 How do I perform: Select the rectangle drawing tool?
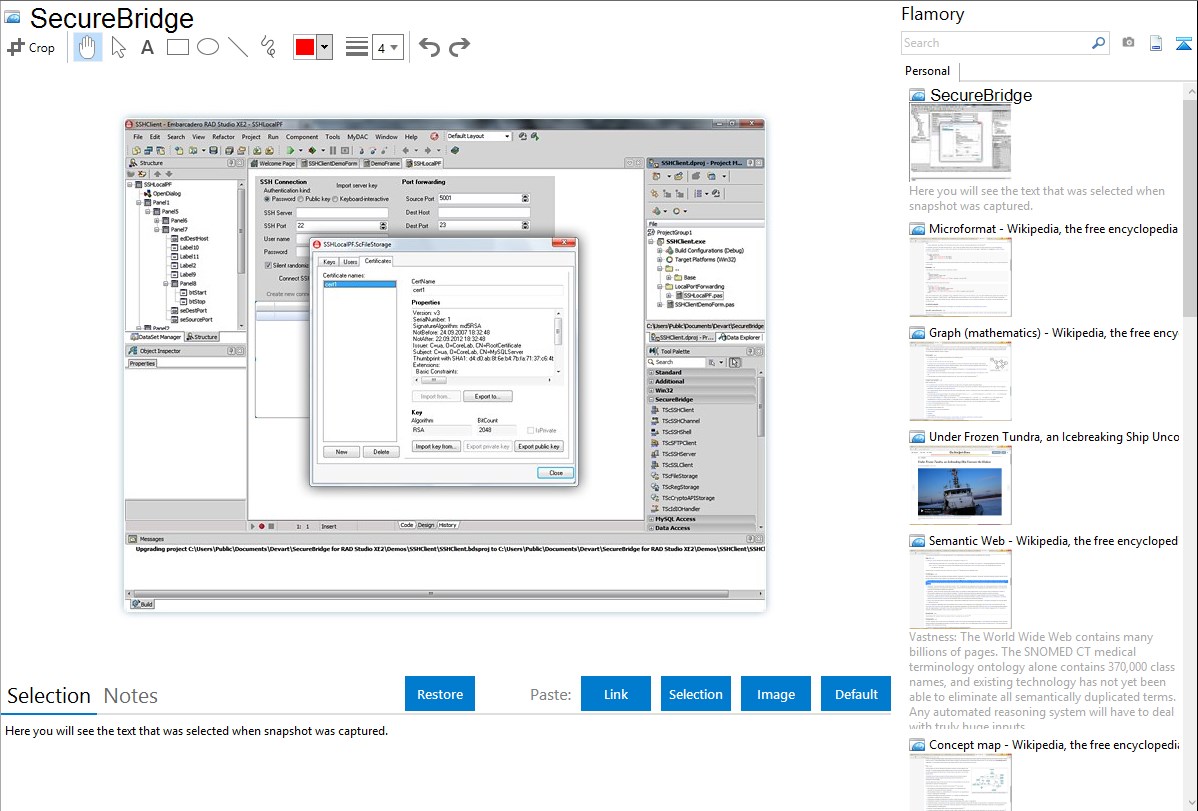point(177,47)
